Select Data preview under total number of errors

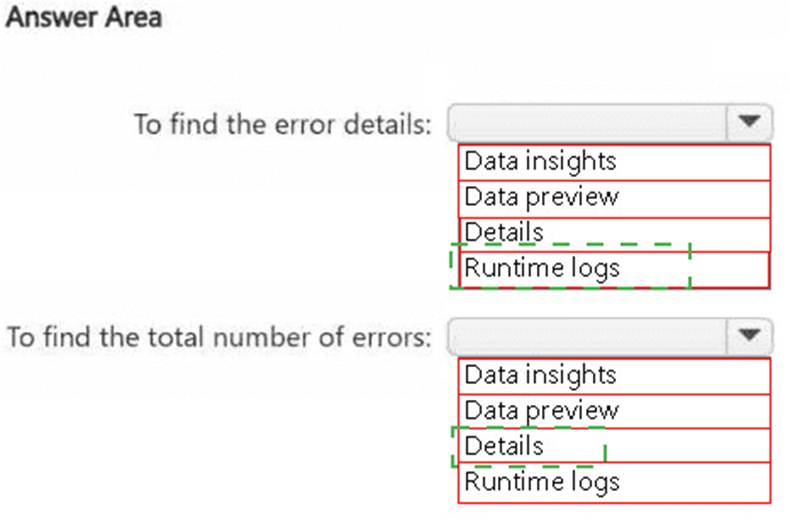pyautogui.click(x=614, y=411)
